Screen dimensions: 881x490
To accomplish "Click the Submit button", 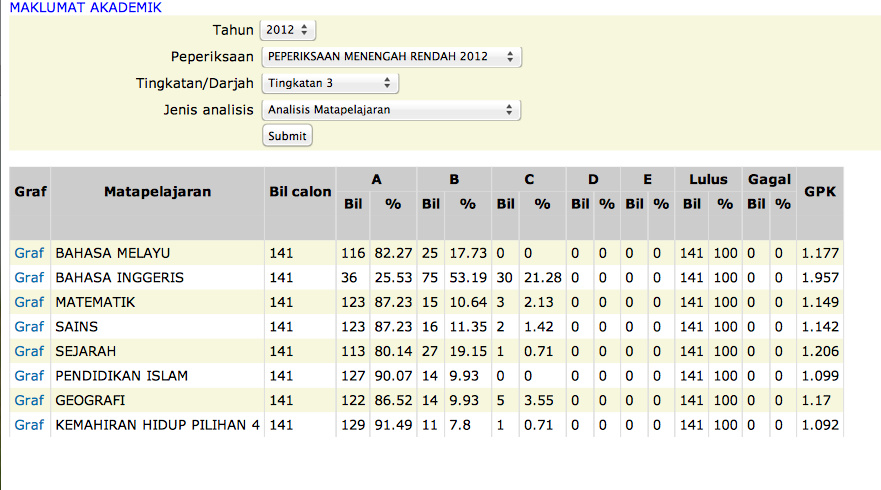I will point(287,136).
